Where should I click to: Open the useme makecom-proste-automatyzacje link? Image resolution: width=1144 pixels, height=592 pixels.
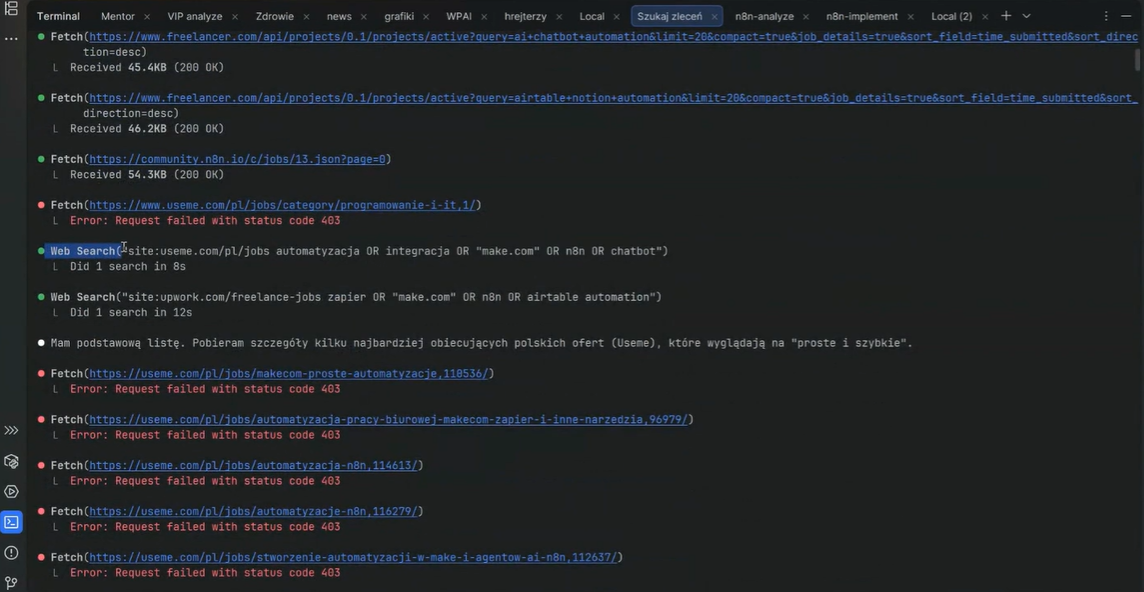[289, 373]
